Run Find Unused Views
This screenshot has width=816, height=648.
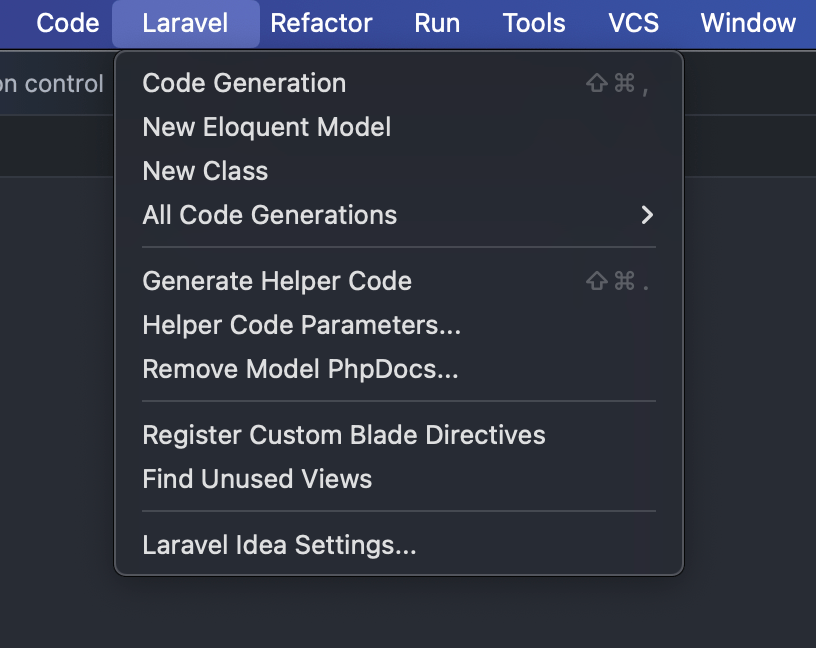(x=257, y=479)
